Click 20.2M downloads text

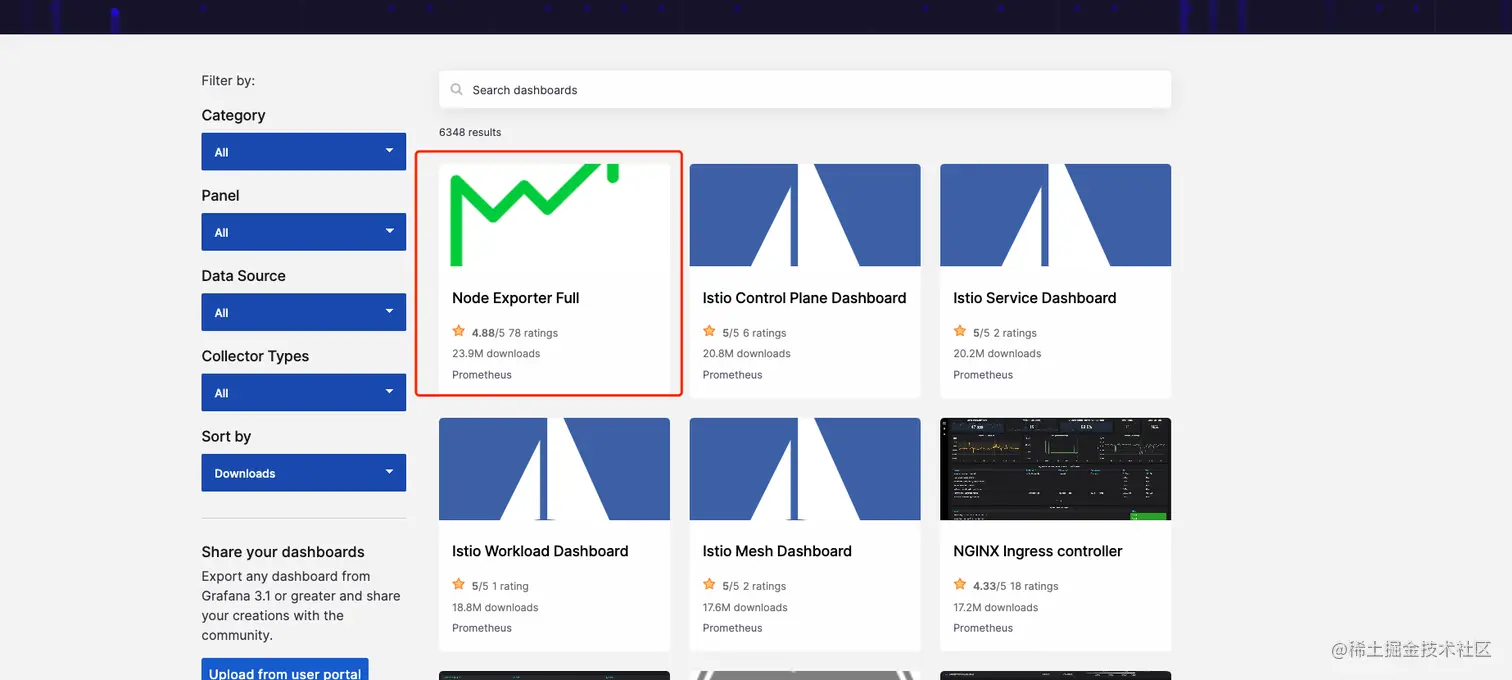[x=997, y=353]
